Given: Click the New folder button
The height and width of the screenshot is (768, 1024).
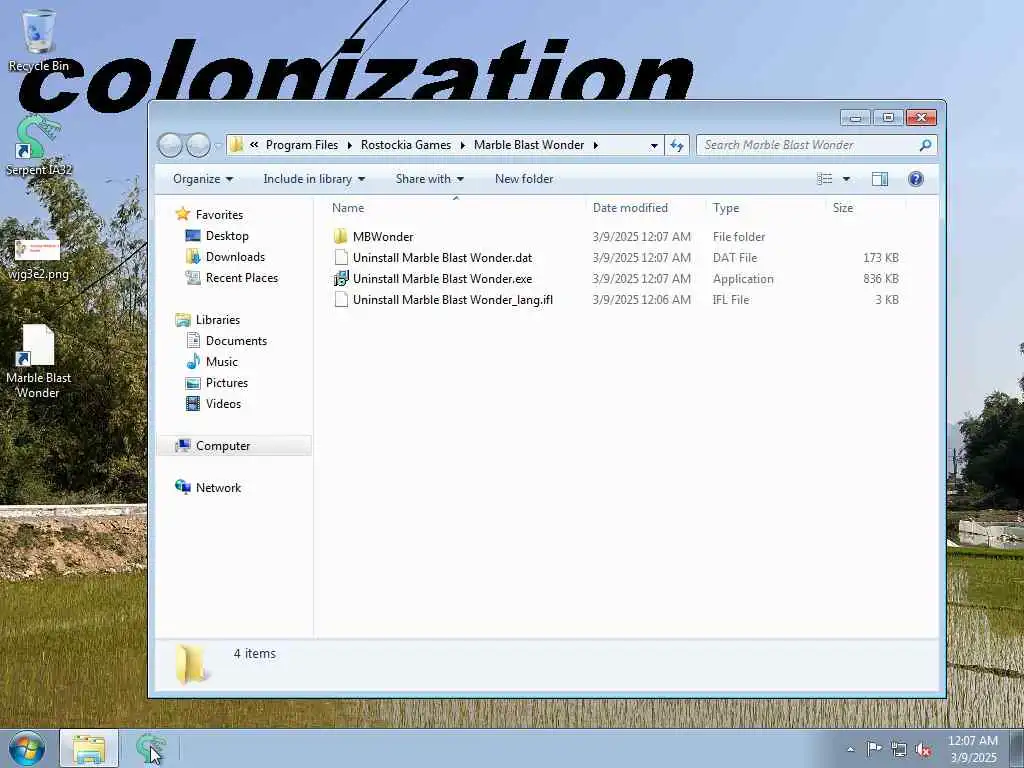Looking at the screenshot, I should point(524,179).
